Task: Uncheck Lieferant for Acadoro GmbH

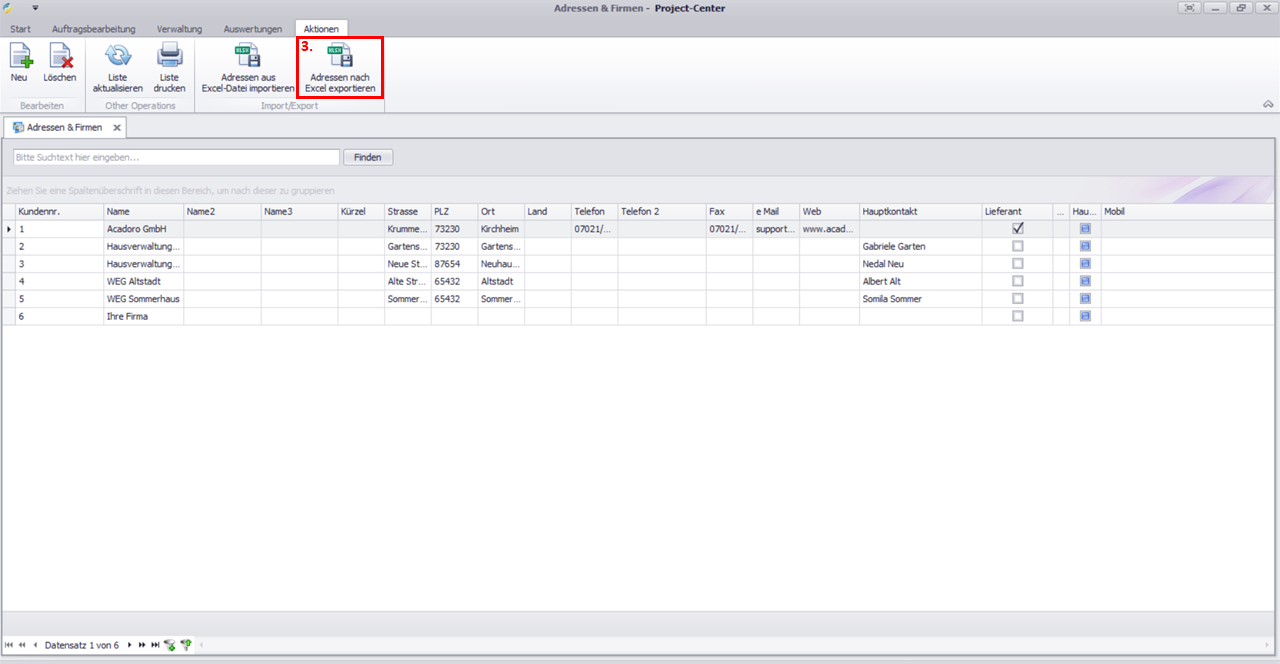Action: (1018, 229)
